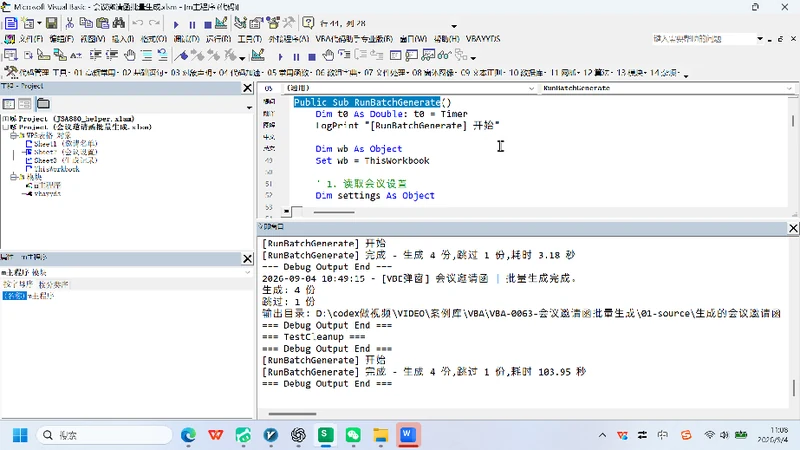Close the Project explorer panel

point(247,88)
